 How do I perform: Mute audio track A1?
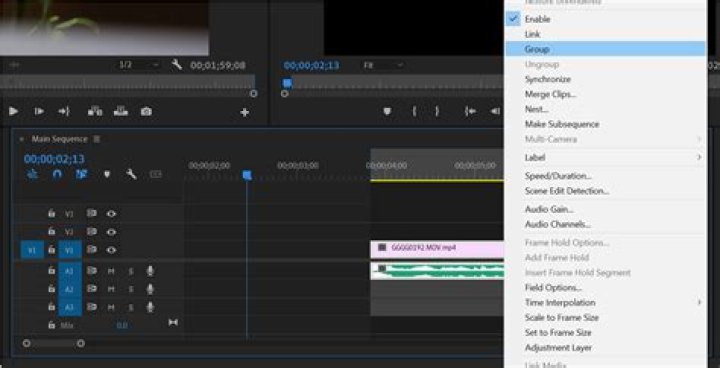111,272
